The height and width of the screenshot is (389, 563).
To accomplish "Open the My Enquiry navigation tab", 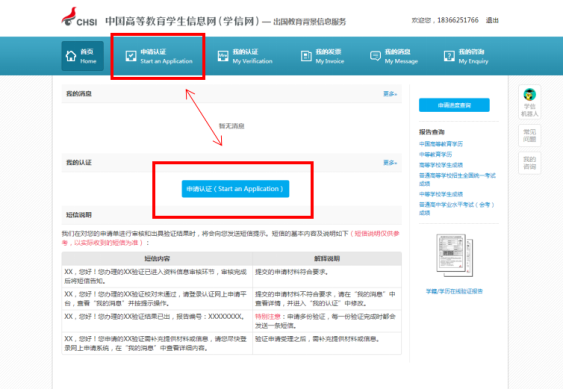I will click(466, 56).
